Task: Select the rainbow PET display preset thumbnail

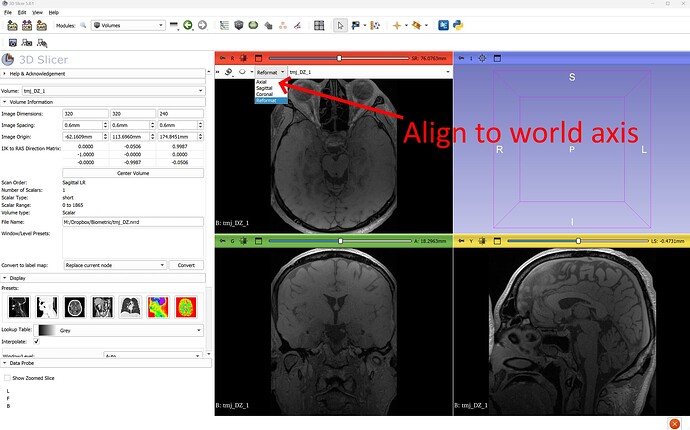Action: coord(158,306)
